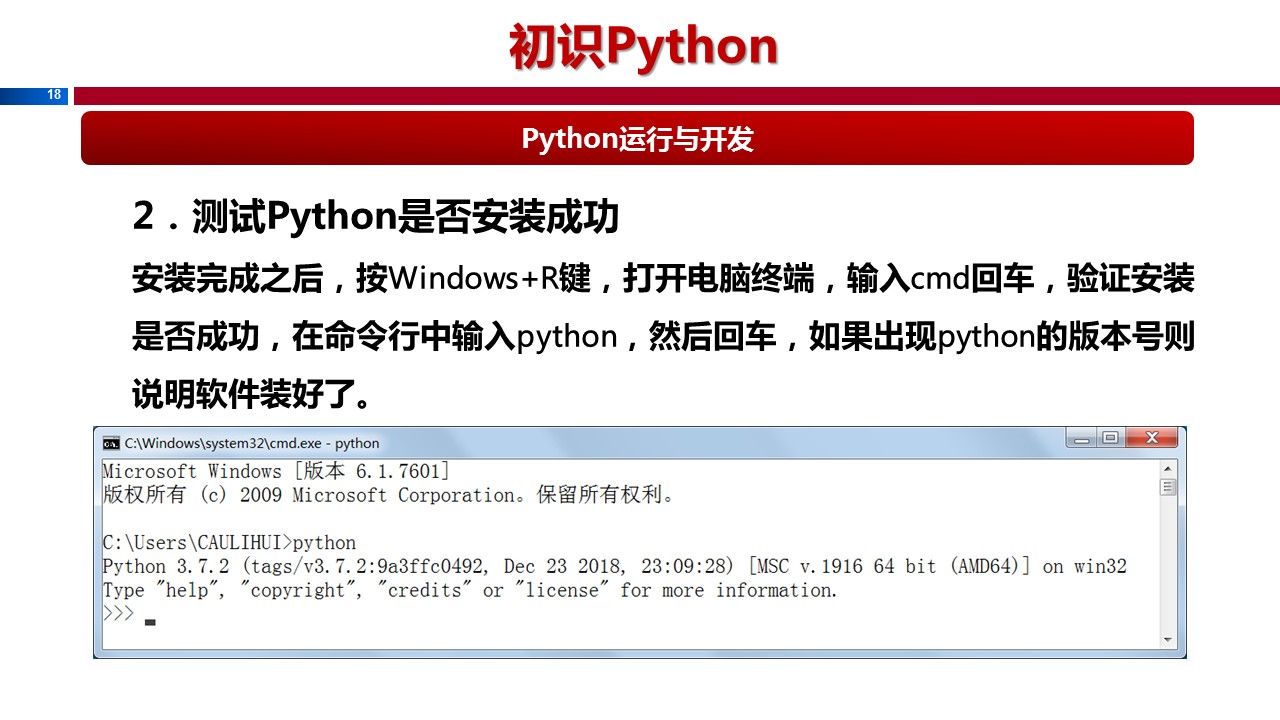1280x720 pixels.
Task: Click the 'Type "help", "copyright"' information line
Action: 470,591
